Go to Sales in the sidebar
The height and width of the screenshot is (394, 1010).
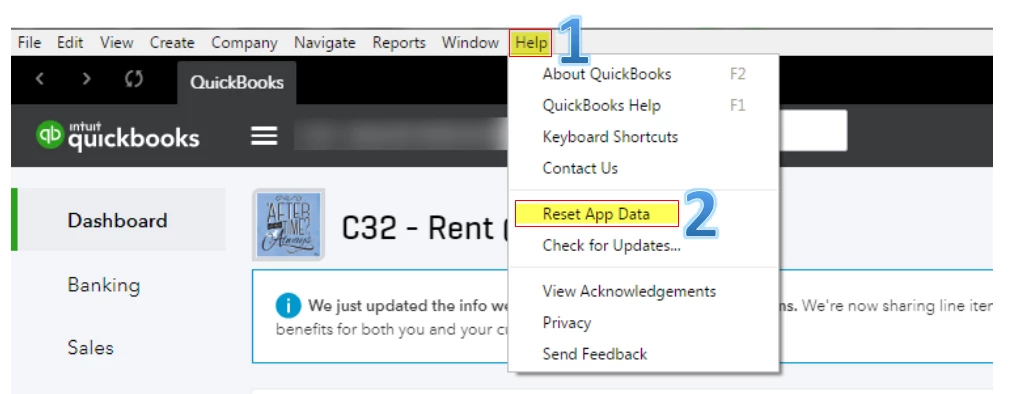[x=90, y=348]
